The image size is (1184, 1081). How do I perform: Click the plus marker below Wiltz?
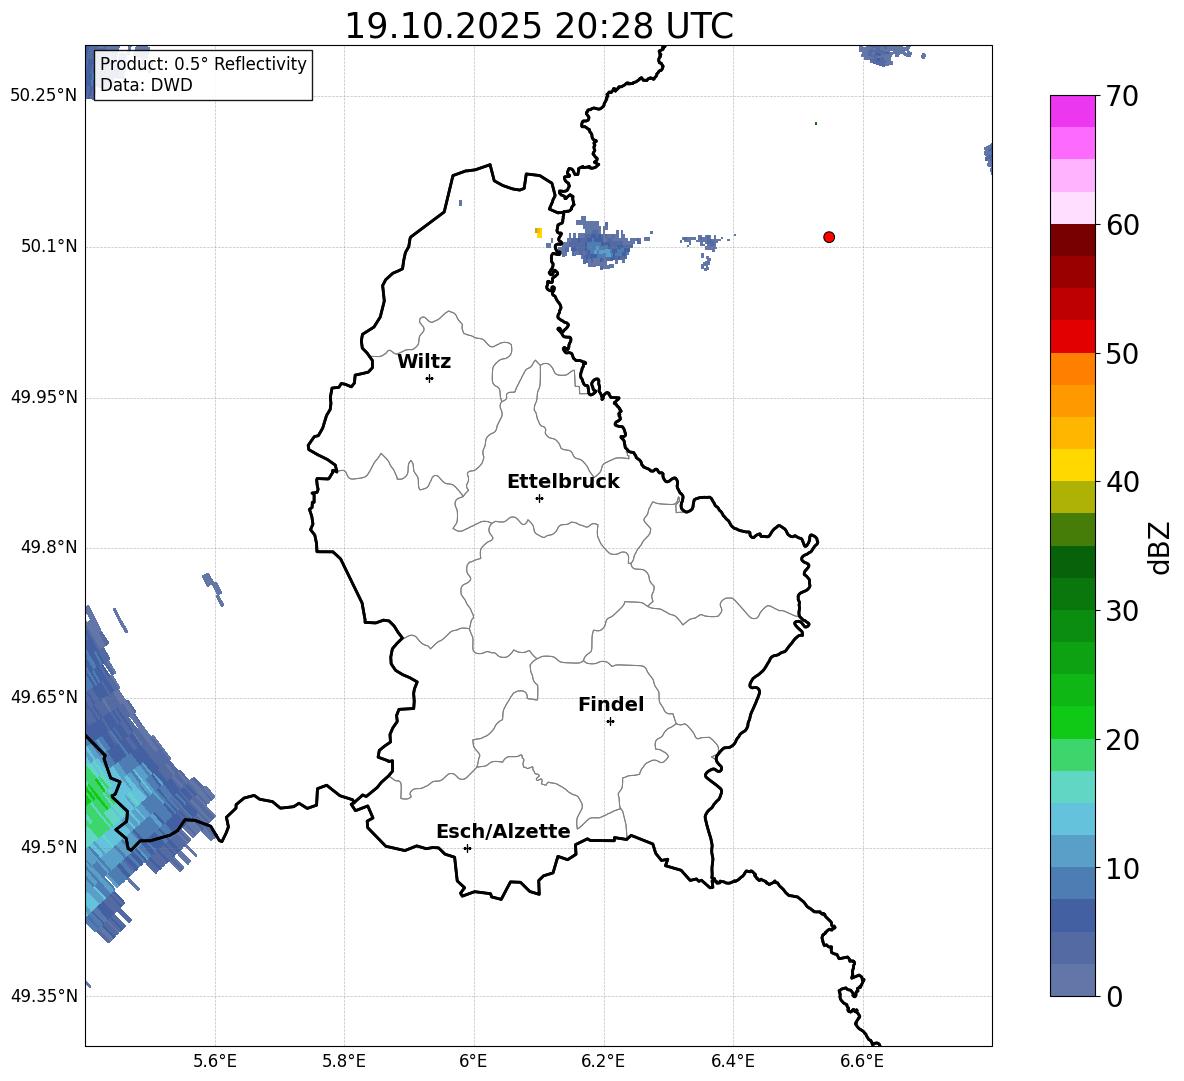point(430,378)
